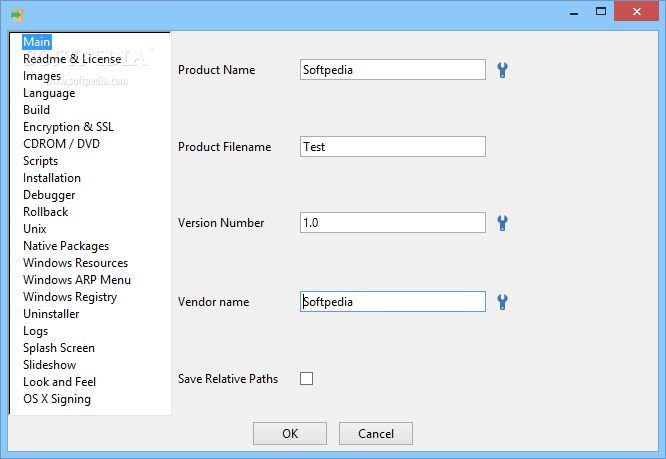The image size is (666, 459).
Task: Click the OK button
Action: click(290, 434)
